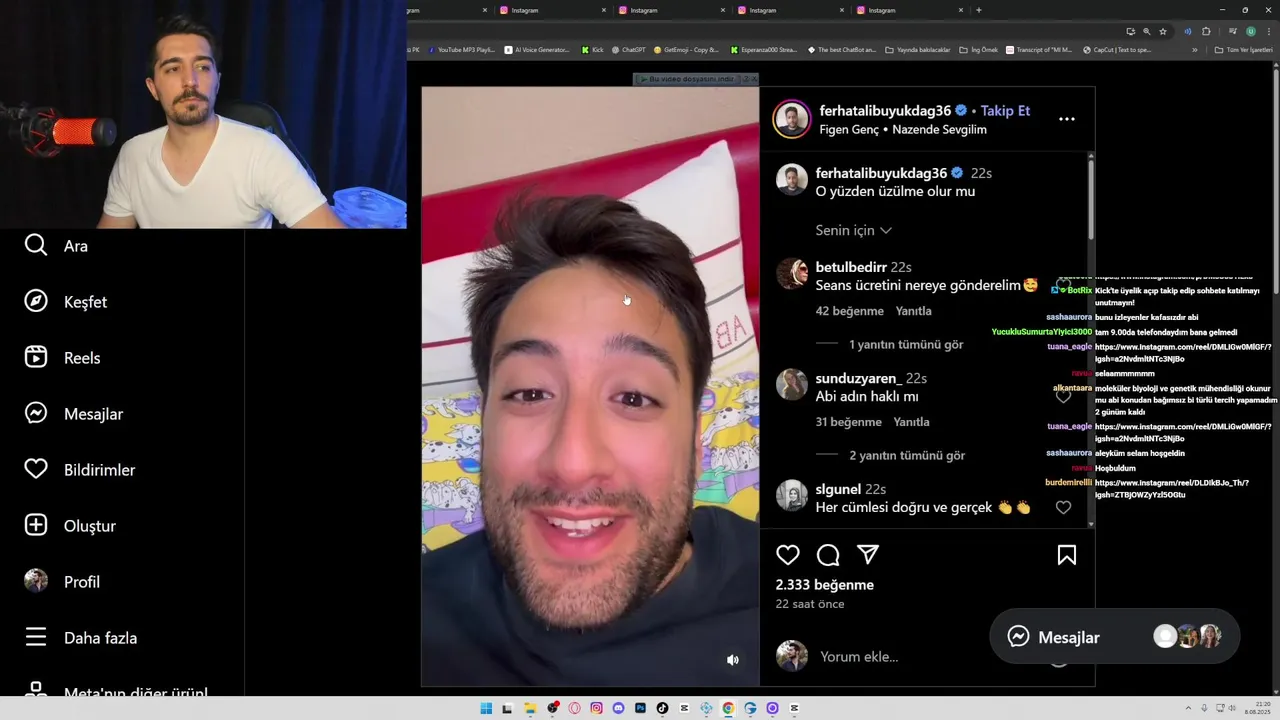The height and width of the screenshot is (720, 1280).
Task: Open Nazende Sevgilim audio link
Action: point(939,130)
